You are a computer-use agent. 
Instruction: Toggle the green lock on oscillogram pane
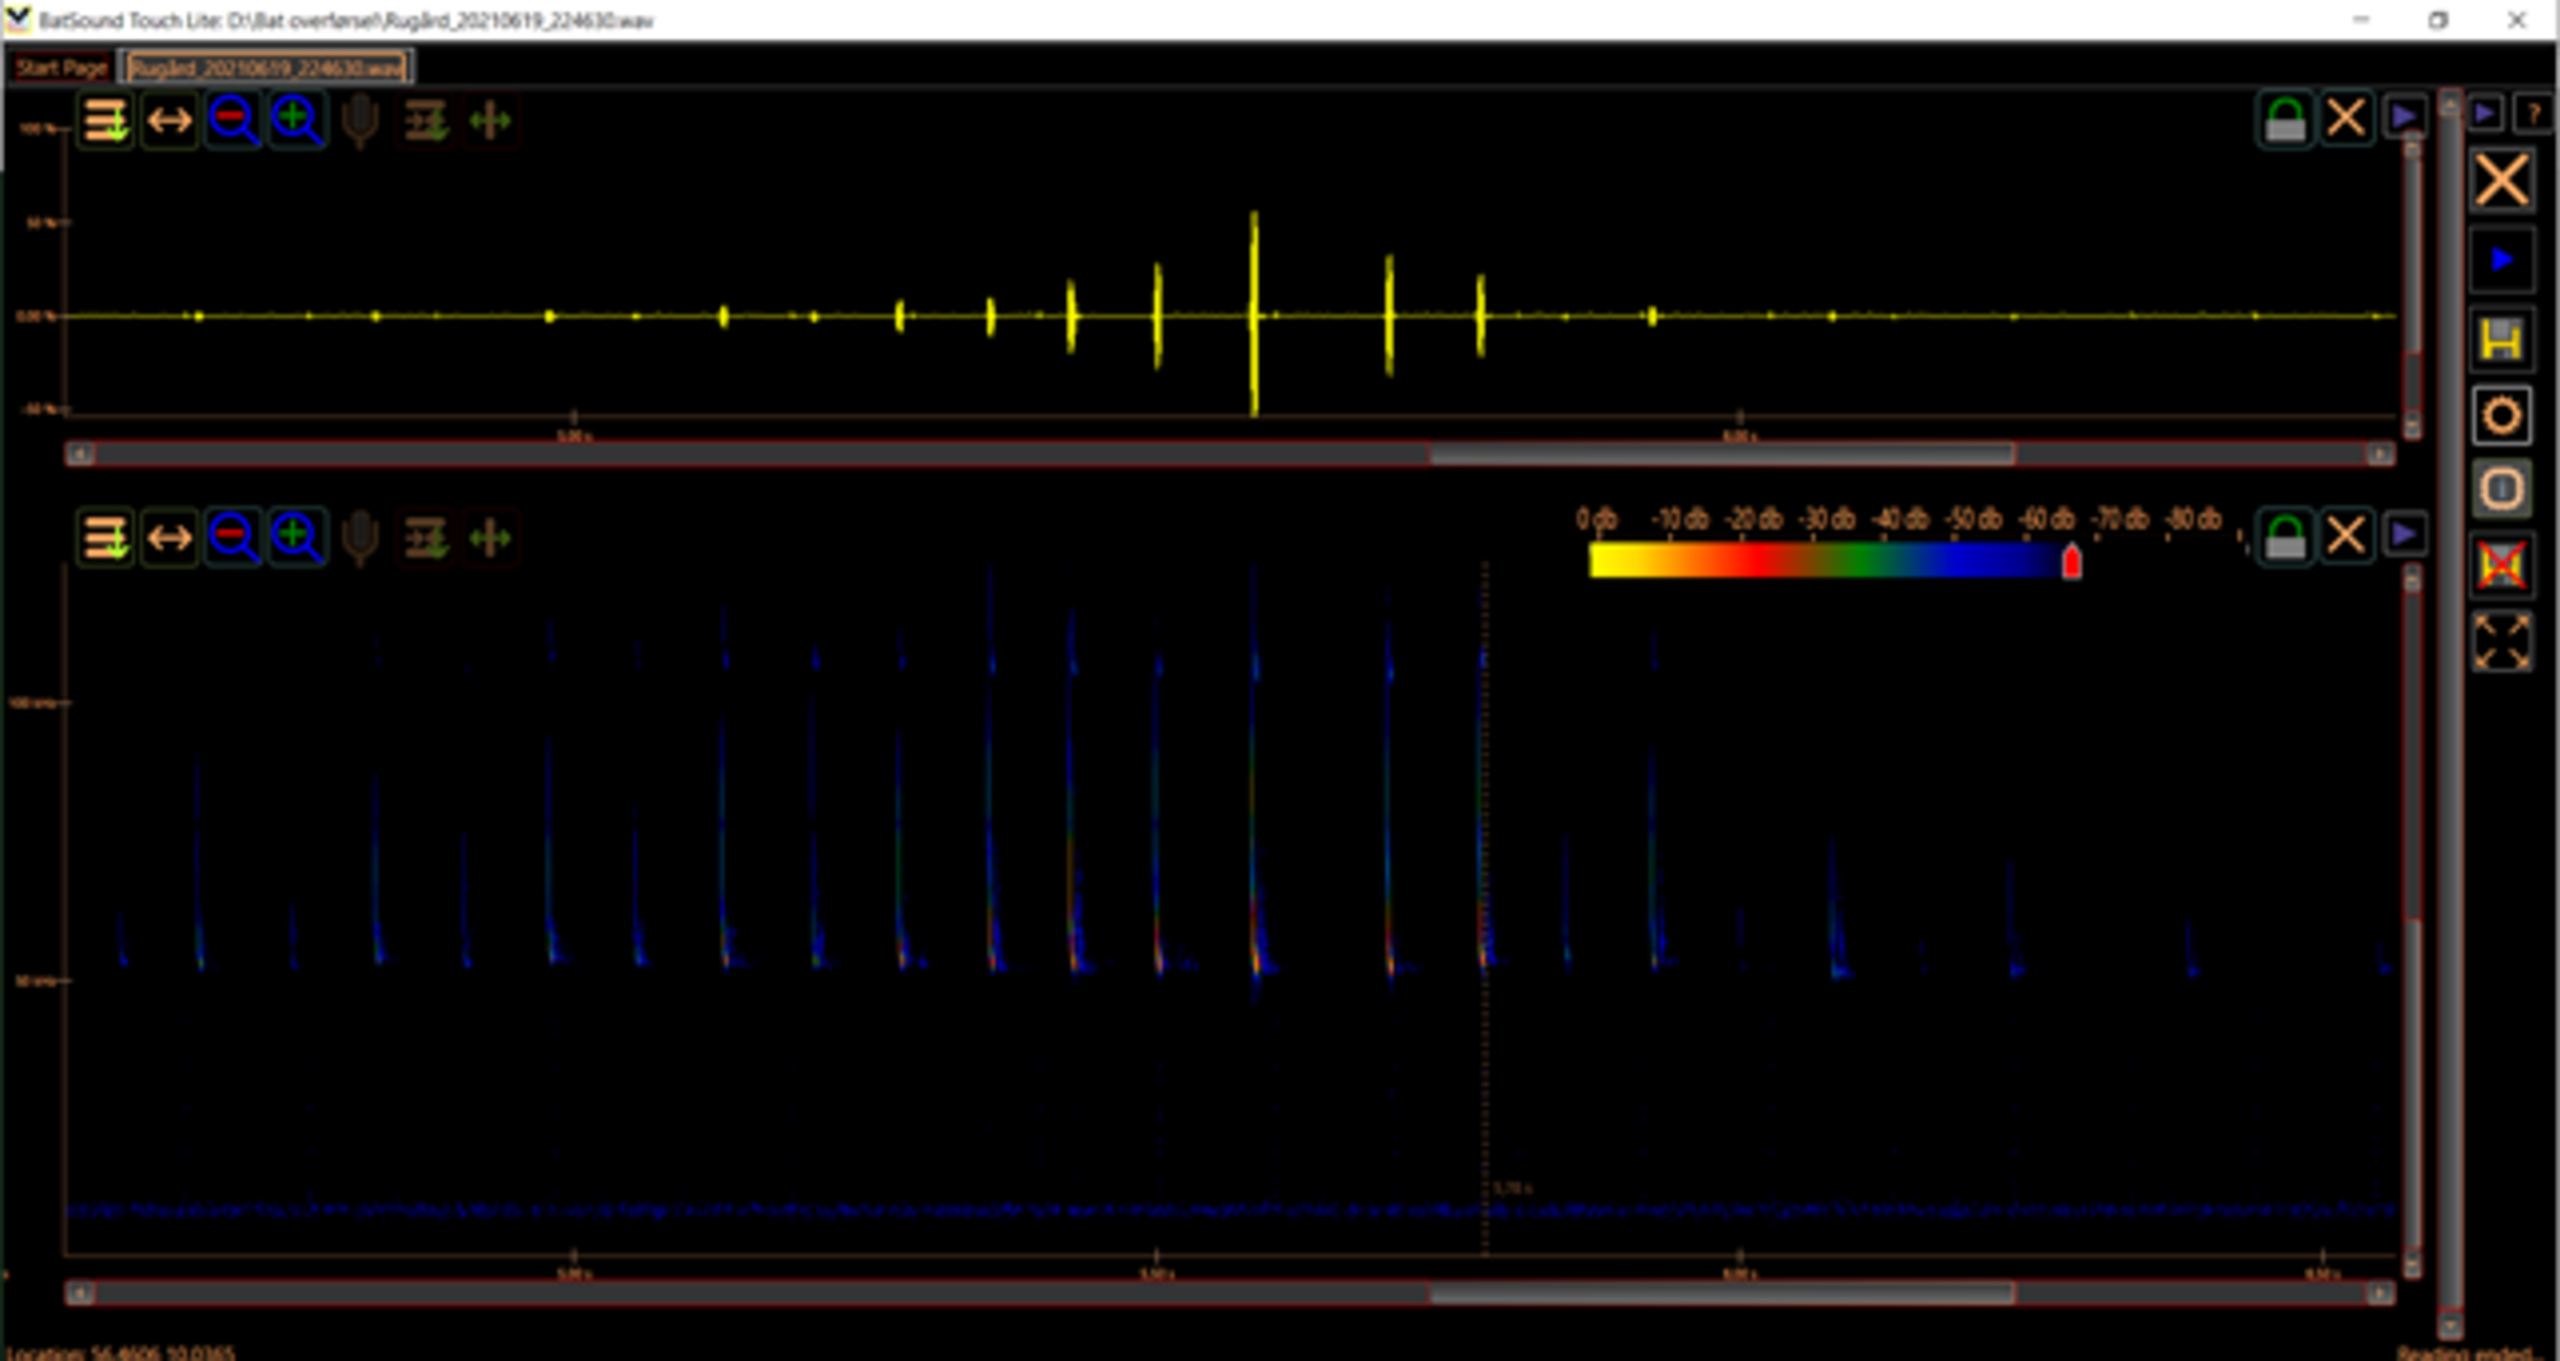(x=2284, y=120)
